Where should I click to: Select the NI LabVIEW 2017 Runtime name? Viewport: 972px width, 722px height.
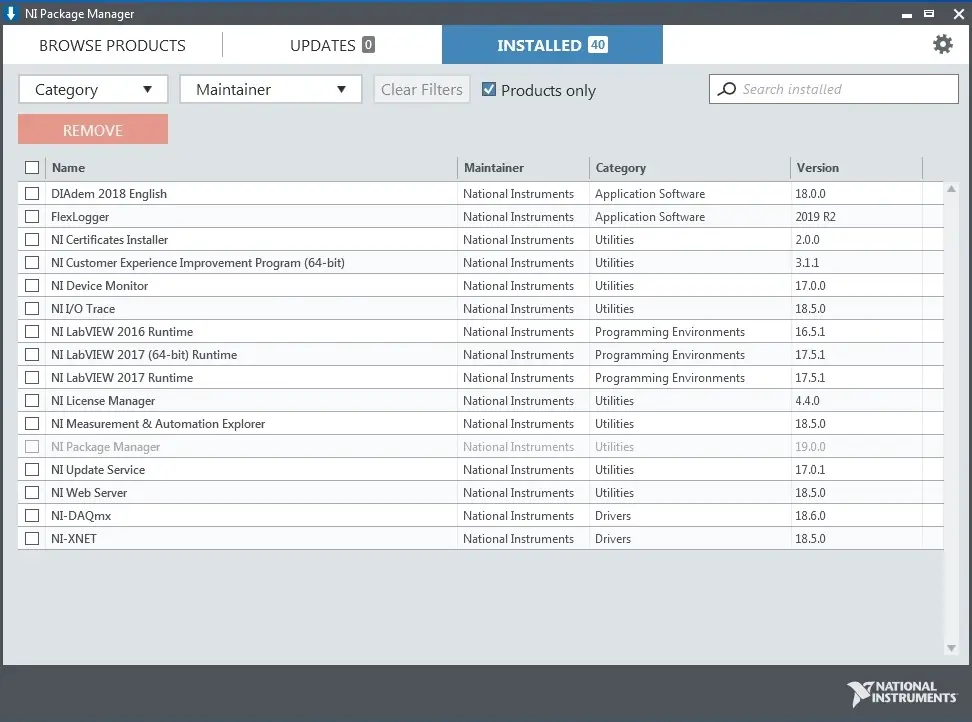(122, 377)
